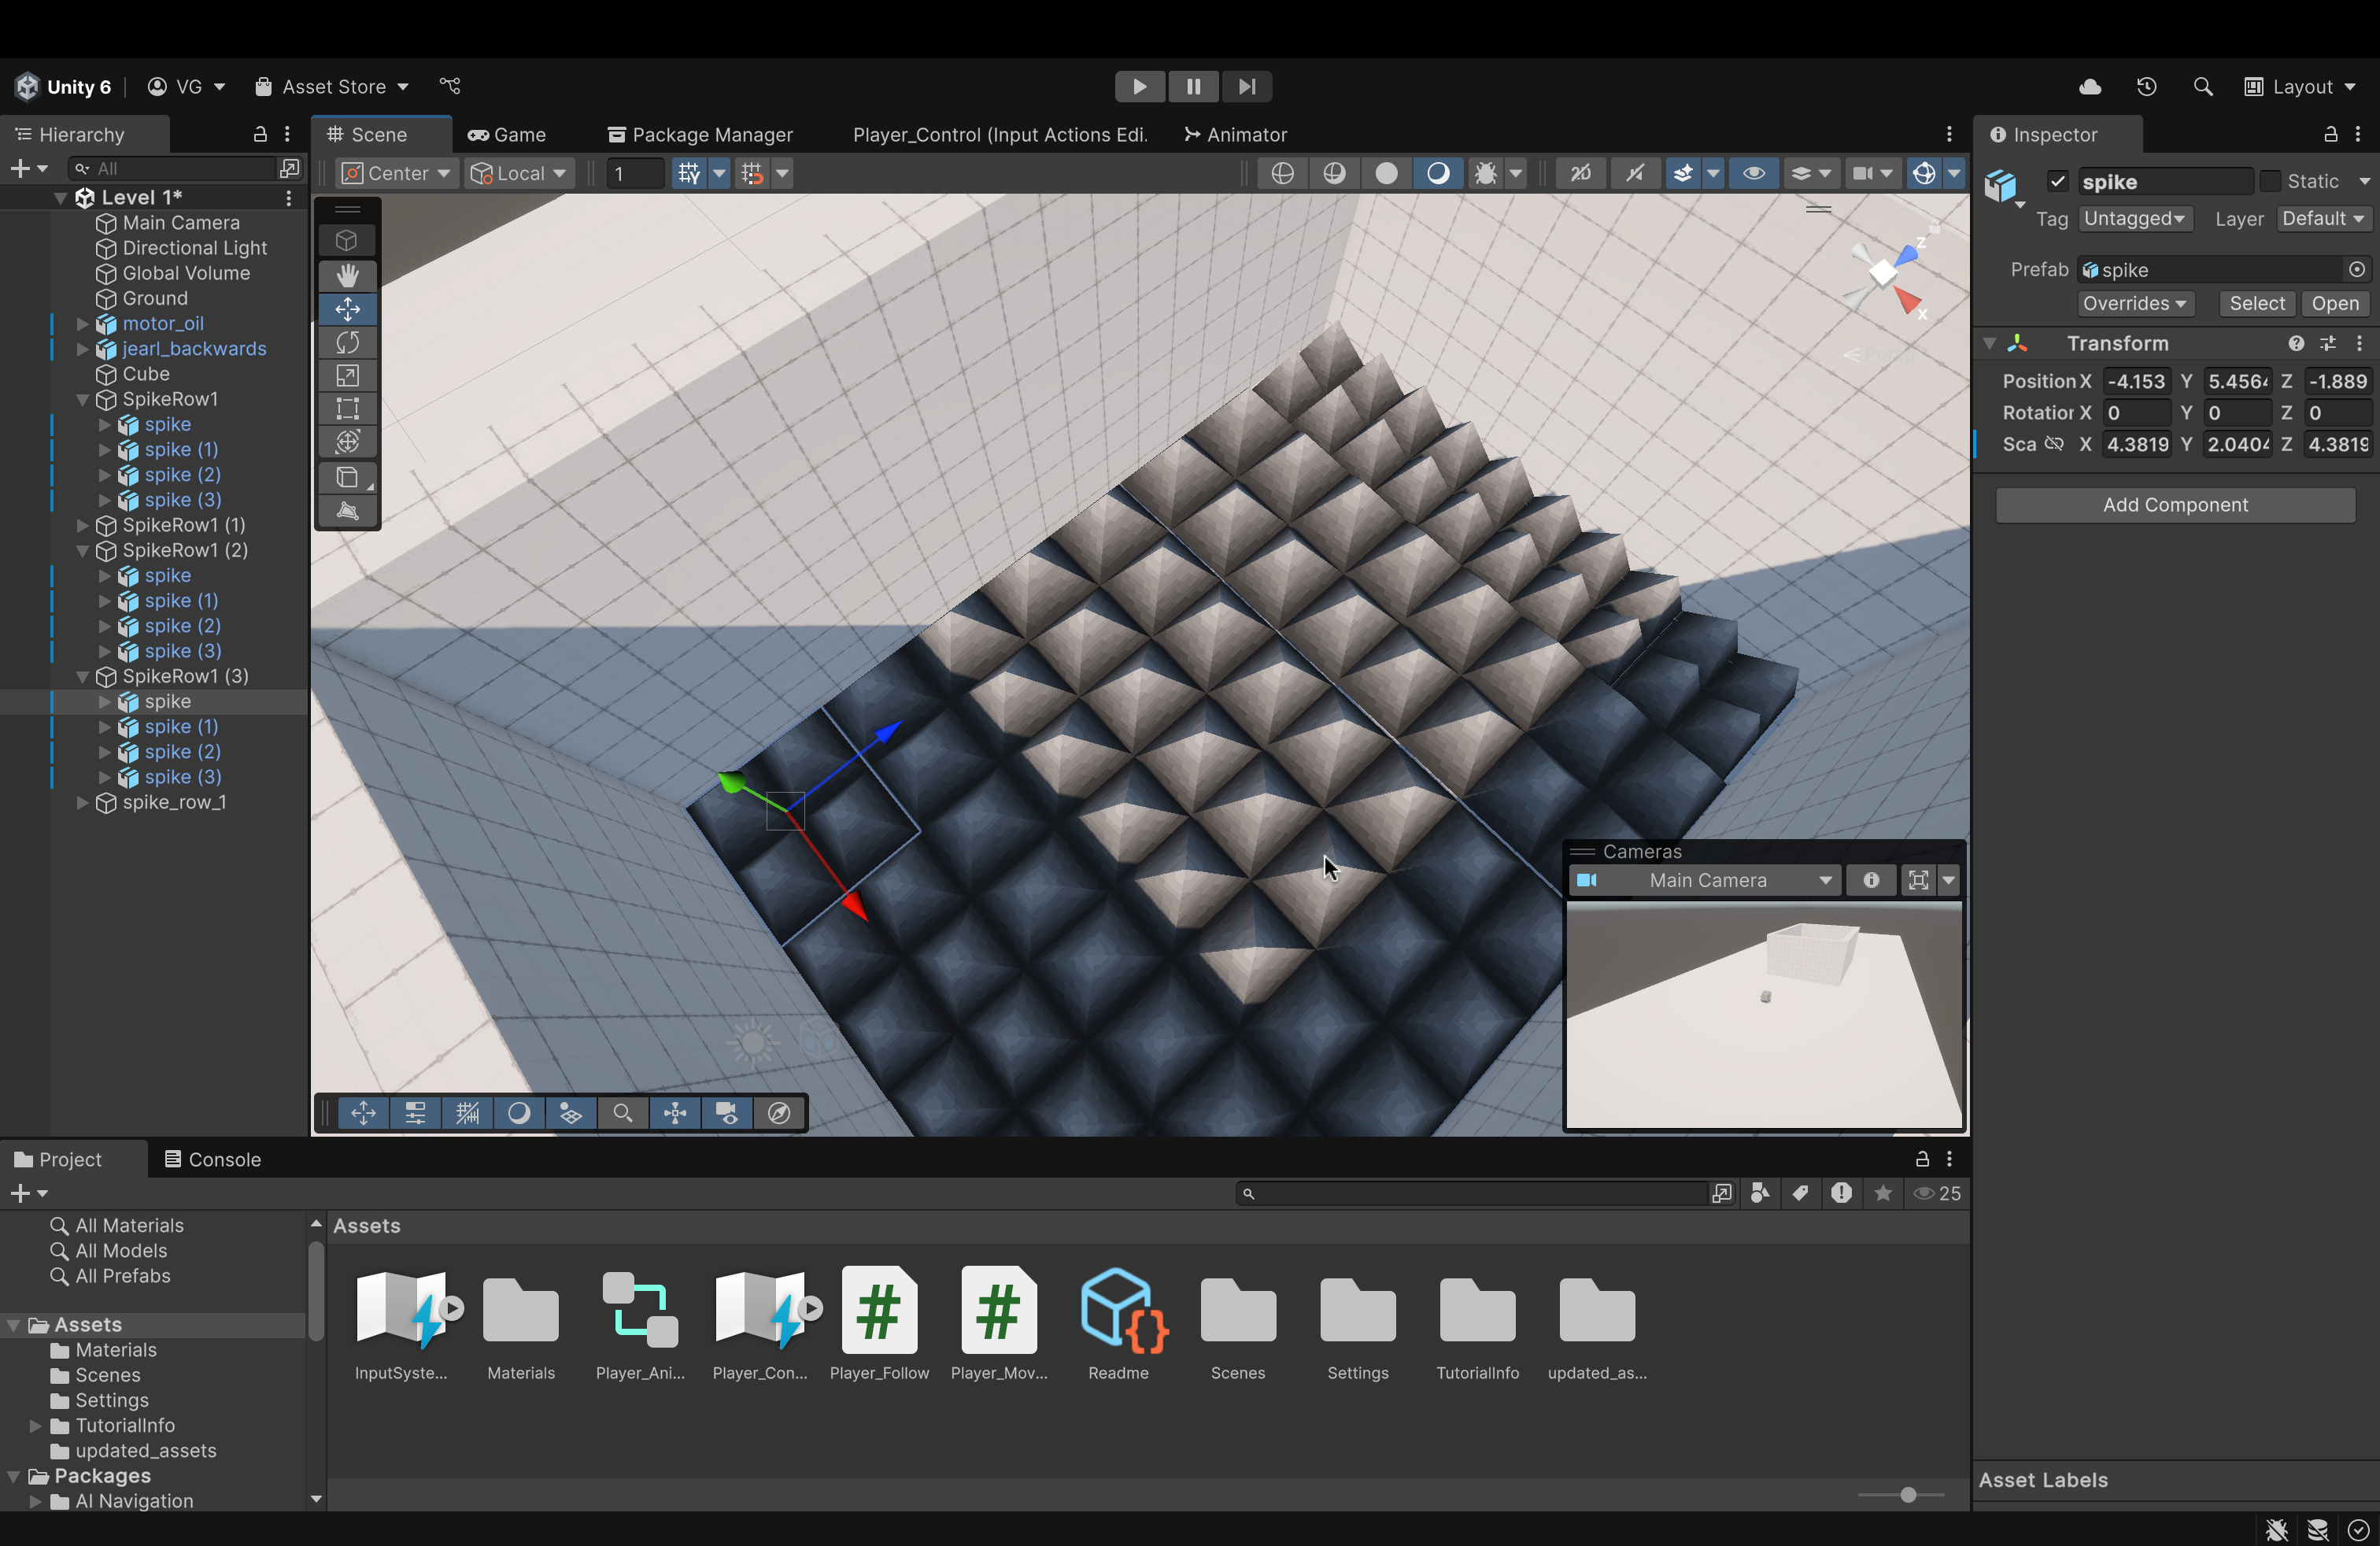Switch to the Console tab
Image resolution: width=2380 pixels, height=1546 pixels.
(x=212, y=1159)
